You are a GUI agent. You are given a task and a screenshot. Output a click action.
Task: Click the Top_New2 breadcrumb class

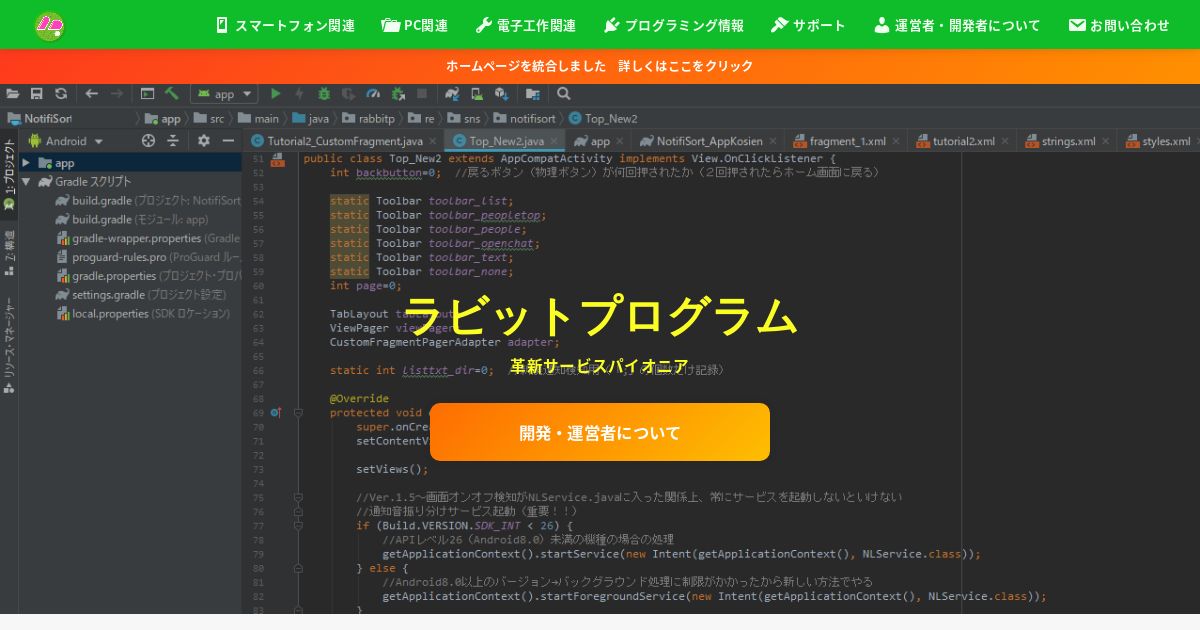click(x=603, y=118)
